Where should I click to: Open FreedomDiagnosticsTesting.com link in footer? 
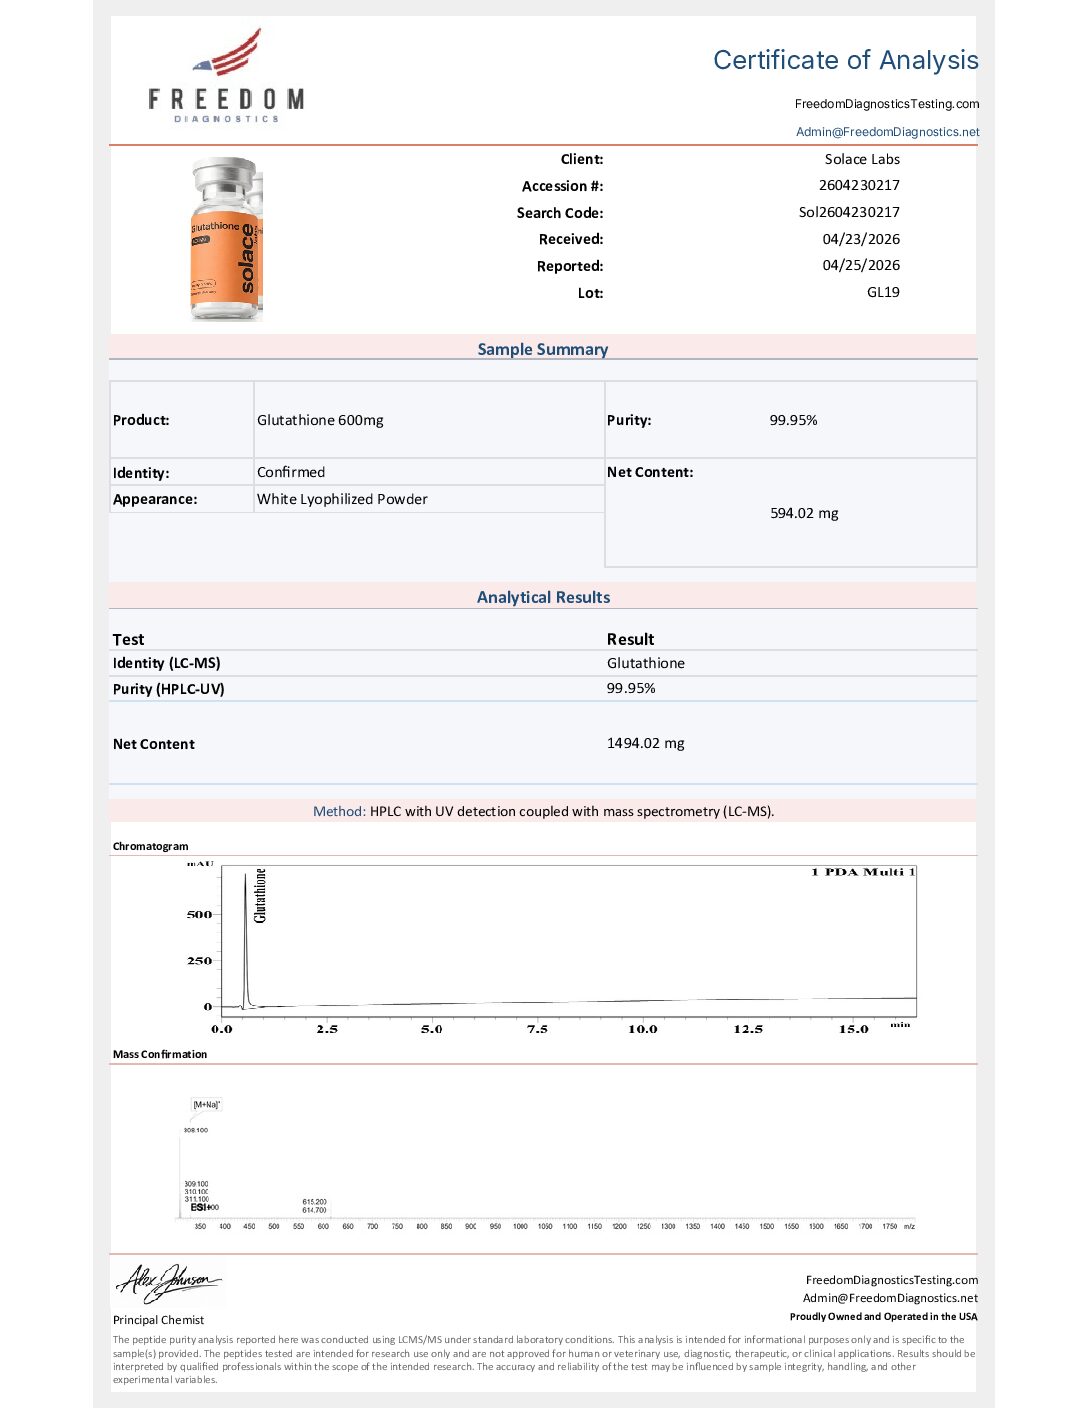click(x=892, y=1280)
